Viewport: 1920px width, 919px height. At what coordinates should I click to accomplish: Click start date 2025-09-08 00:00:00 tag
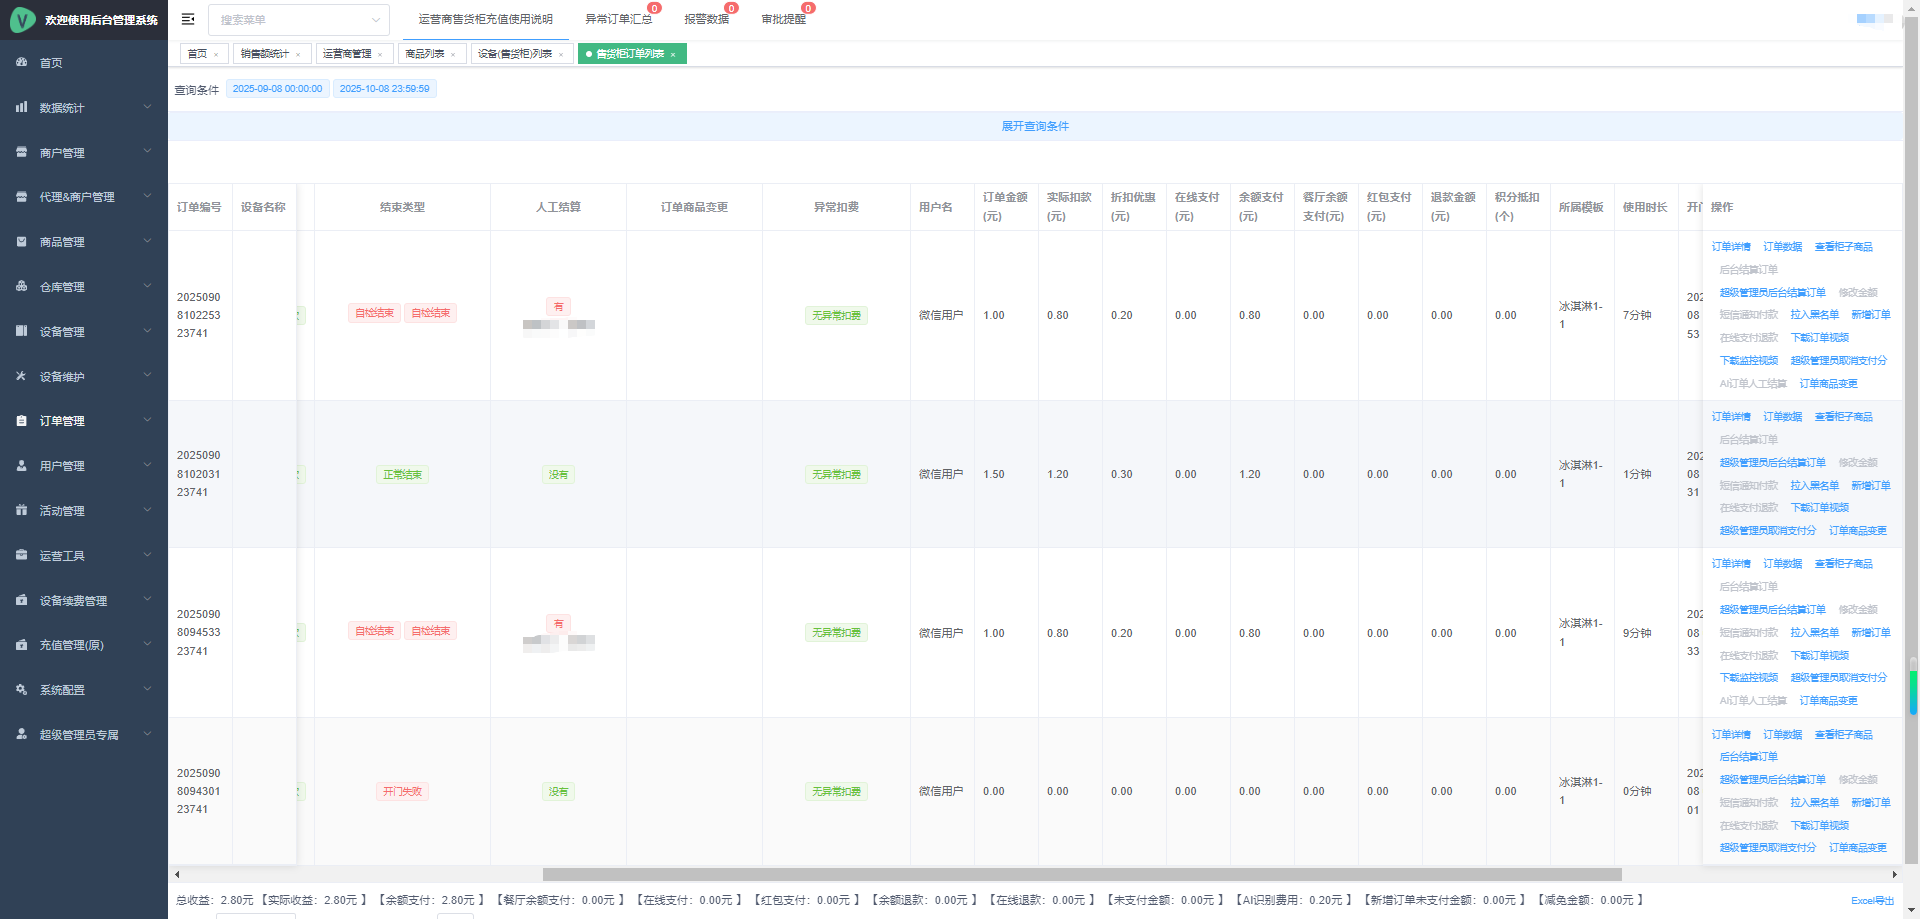277,89
